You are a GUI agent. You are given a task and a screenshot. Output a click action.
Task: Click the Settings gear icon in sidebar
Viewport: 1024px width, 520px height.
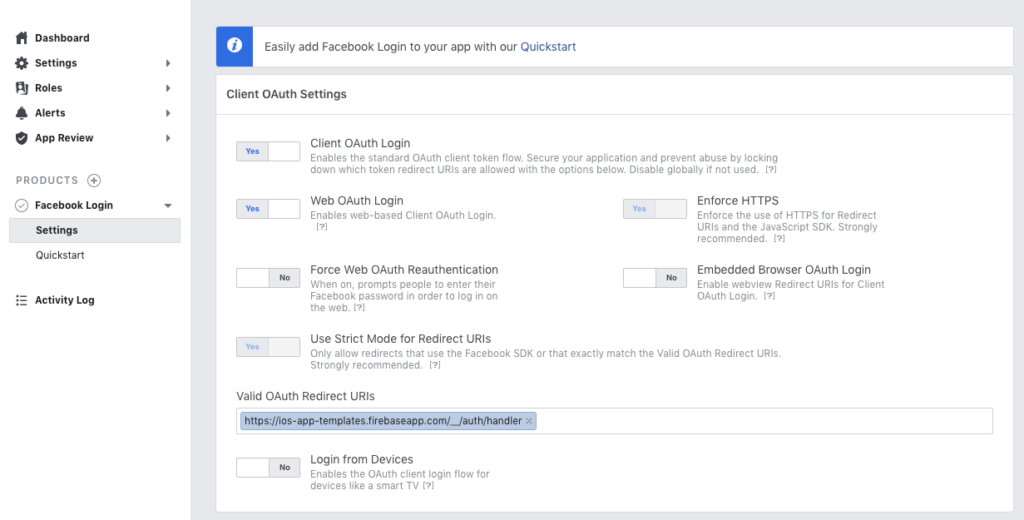[x=22, y=63]
